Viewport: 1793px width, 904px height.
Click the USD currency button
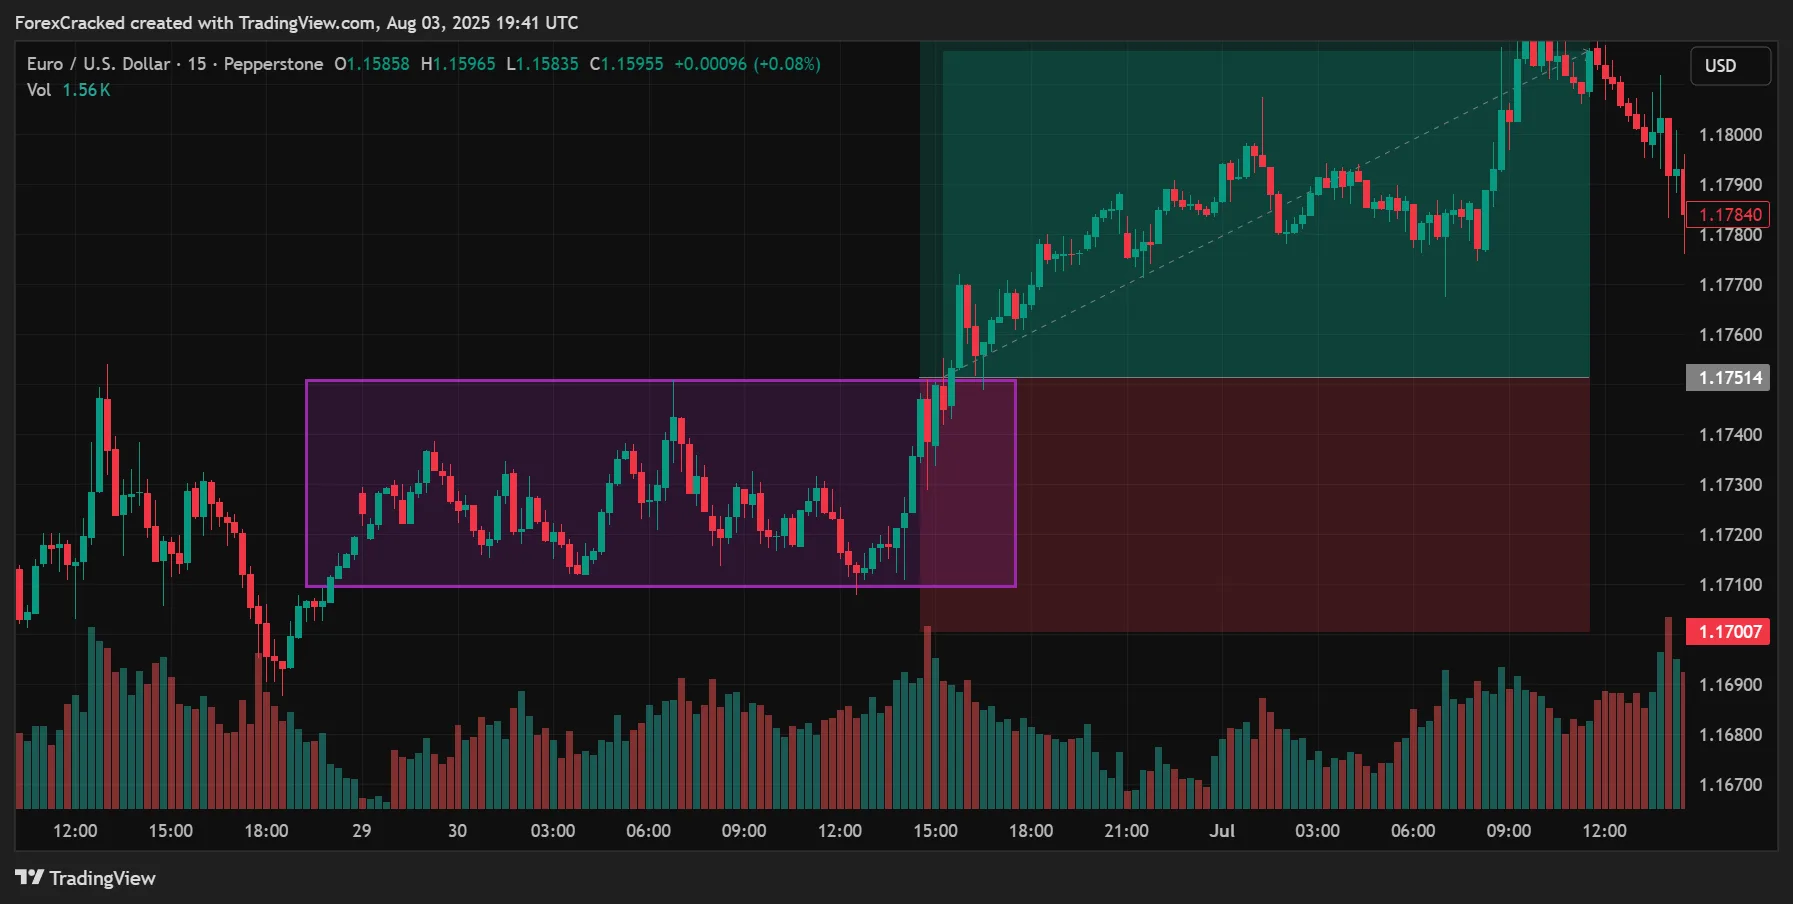[x=1729, y=65]
